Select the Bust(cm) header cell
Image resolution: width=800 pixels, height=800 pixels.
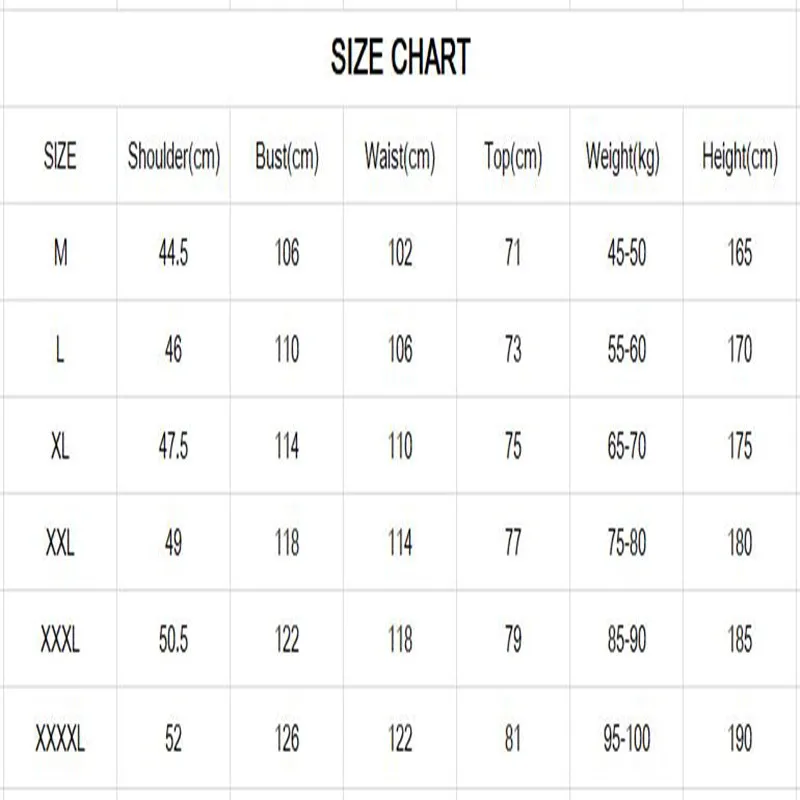tap(287, 156)
